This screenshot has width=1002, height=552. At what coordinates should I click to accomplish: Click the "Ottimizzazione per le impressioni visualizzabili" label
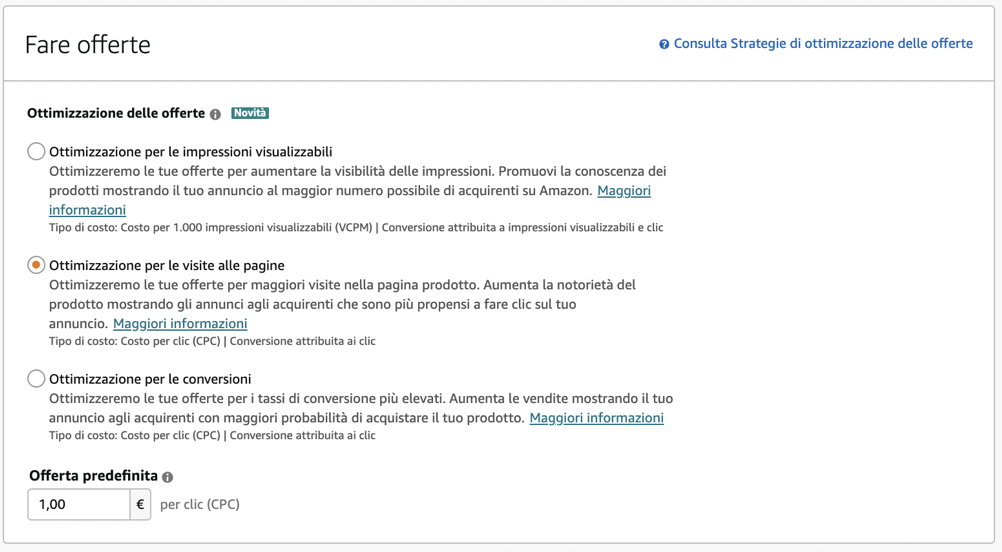click(190, 152)
